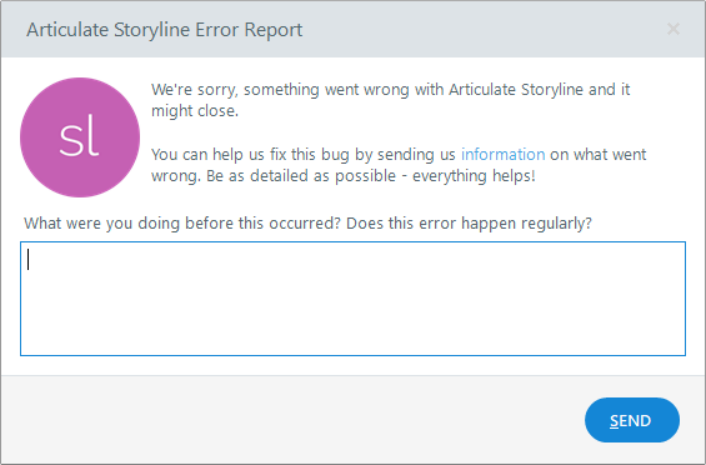Open the blue information link
The height and width of the screenshot is (465, 706).
(x=503, y=155)
